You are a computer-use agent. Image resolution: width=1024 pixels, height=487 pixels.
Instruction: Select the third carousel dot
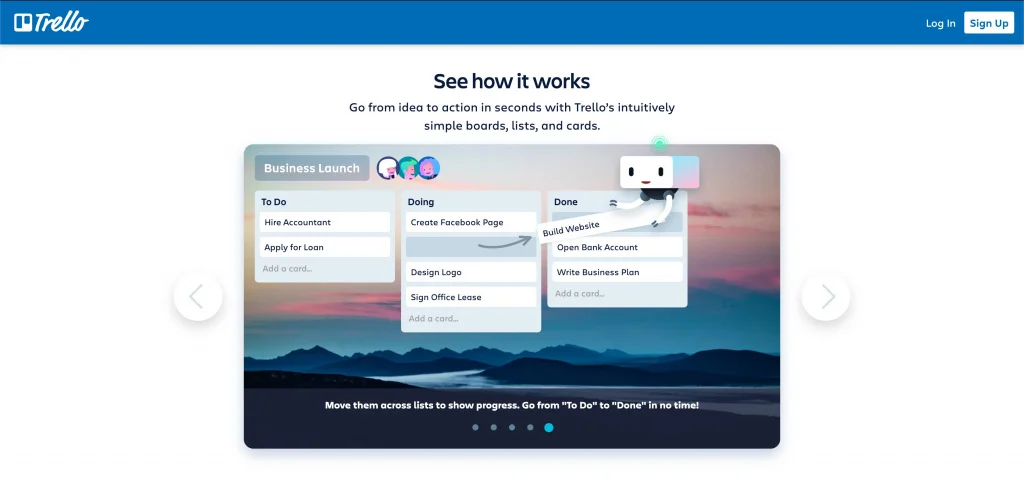512,427
